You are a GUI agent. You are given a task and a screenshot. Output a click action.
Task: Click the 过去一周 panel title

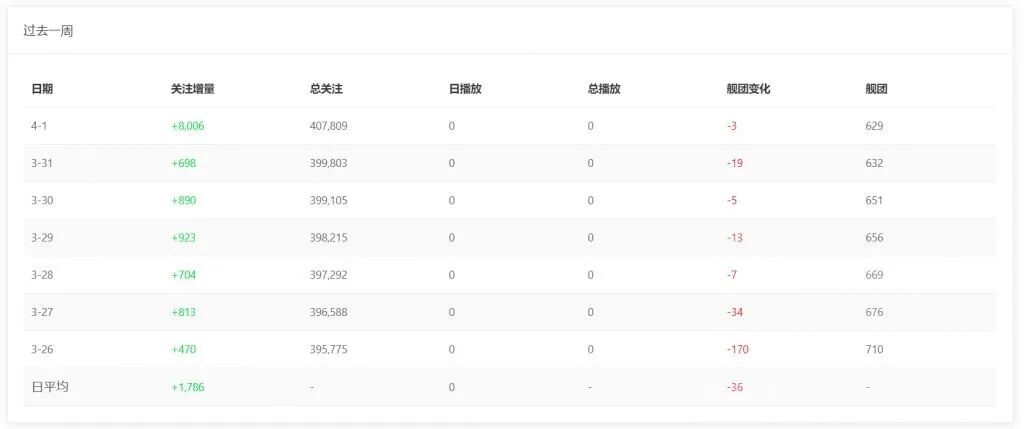48,31
